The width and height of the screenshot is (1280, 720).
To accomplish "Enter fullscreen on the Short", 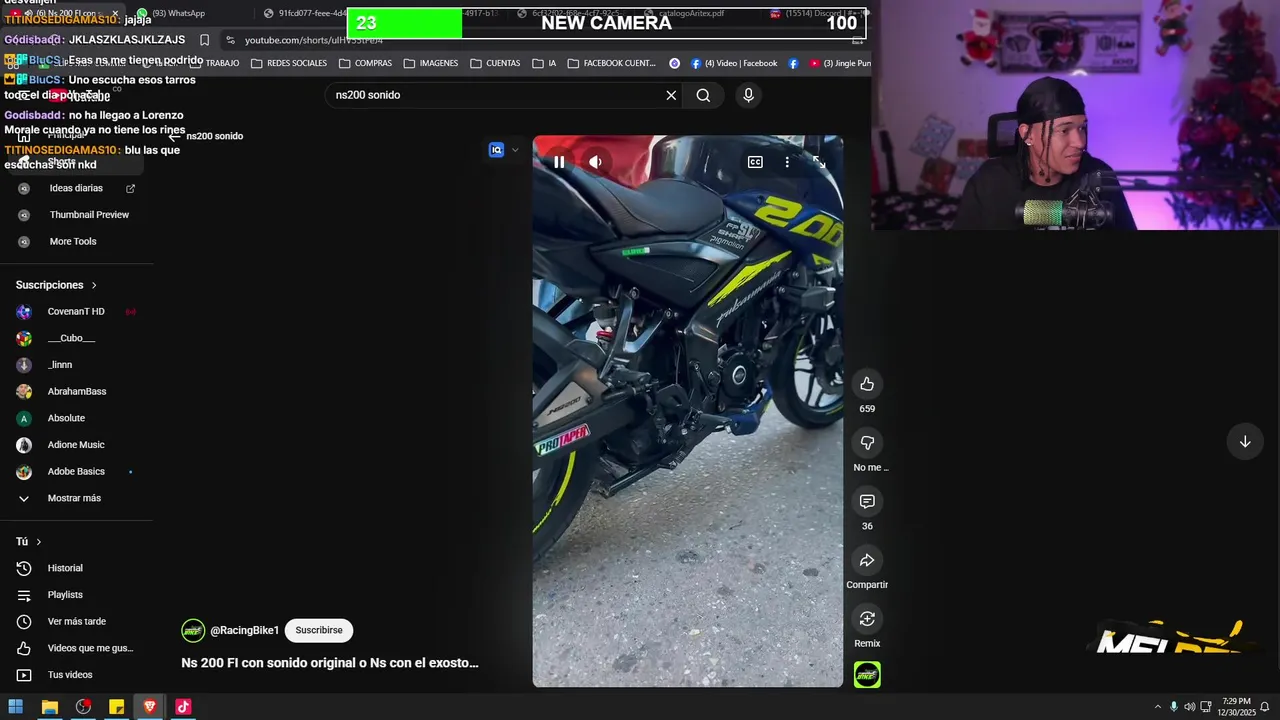I will [819, 162].
